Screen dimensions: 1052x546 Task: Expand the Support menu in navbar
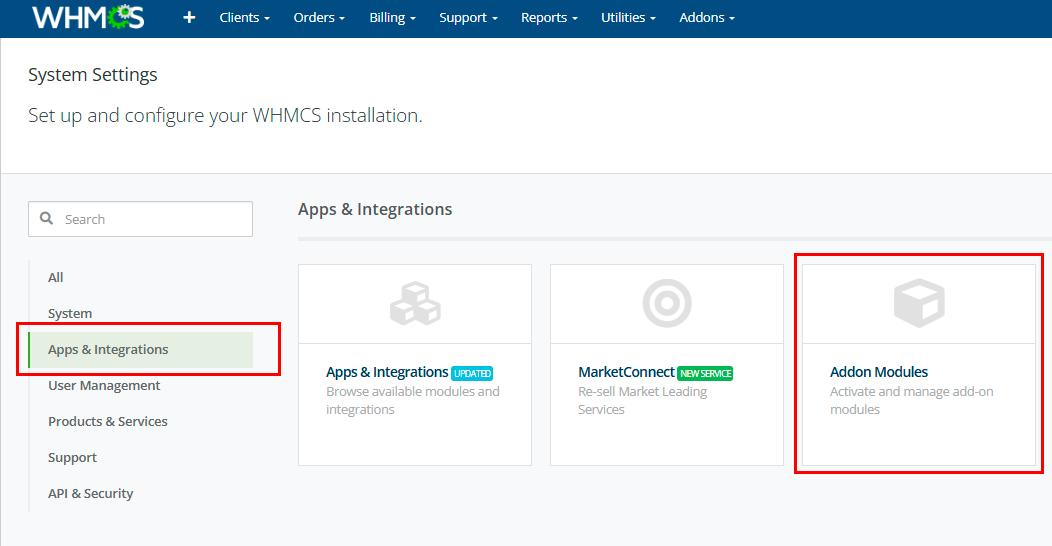(x=468, y=18)
